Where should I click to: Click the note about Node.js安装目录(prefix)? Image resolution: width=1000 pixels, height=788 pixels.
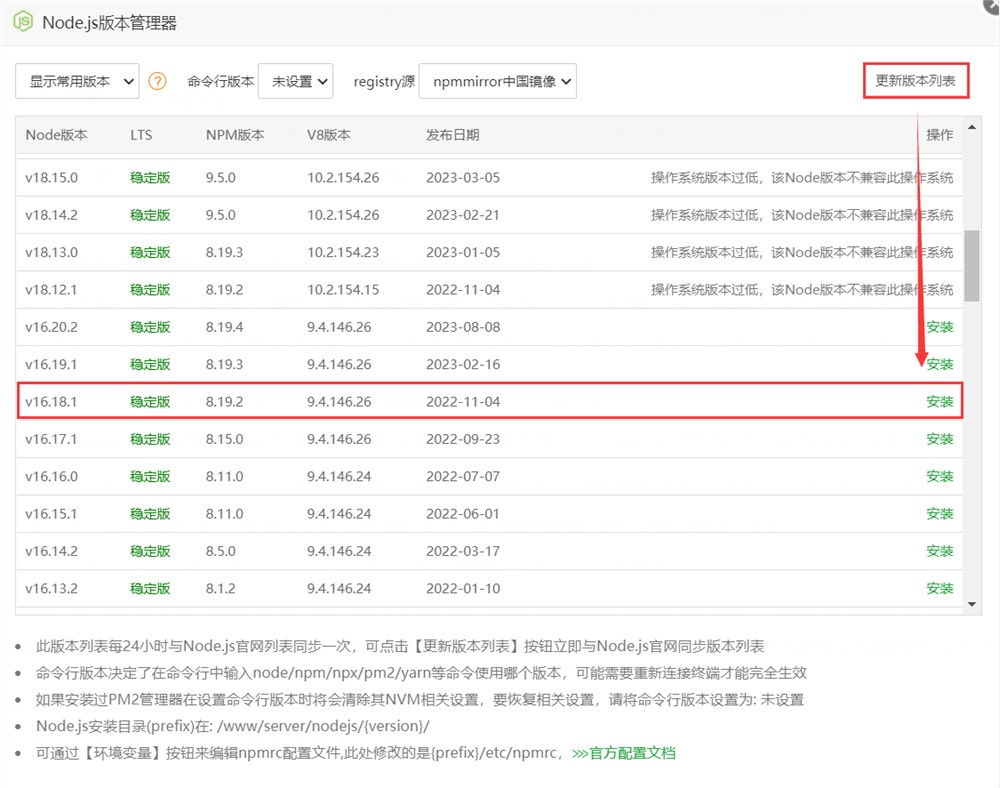pyautogui.click(x=233, y=726)
